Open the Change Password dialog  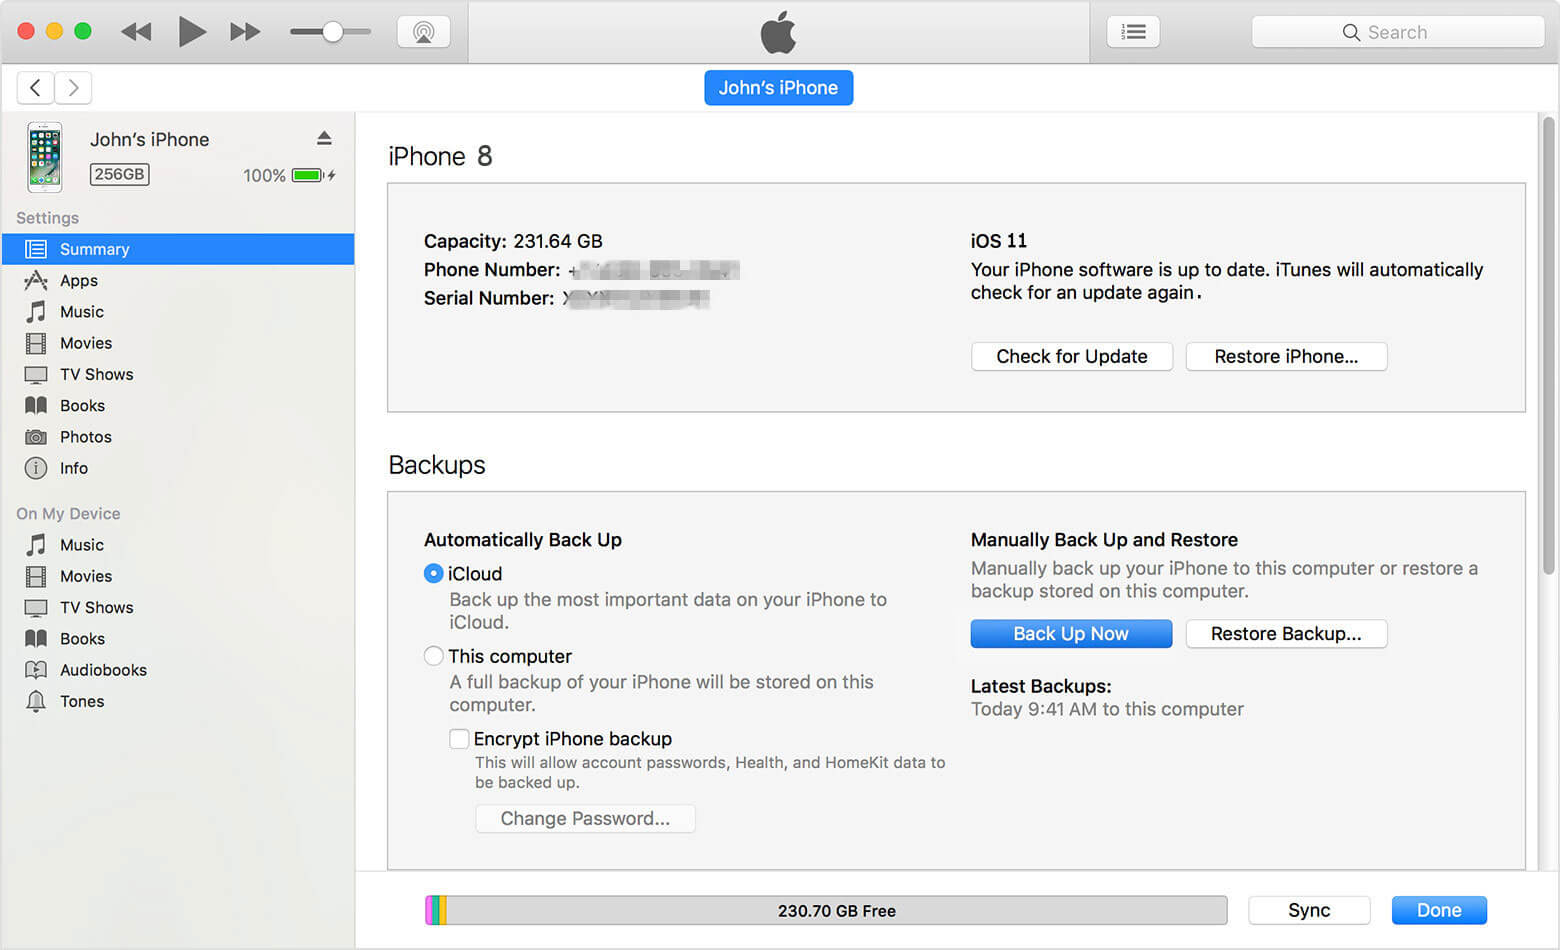[x=585, y=818]
